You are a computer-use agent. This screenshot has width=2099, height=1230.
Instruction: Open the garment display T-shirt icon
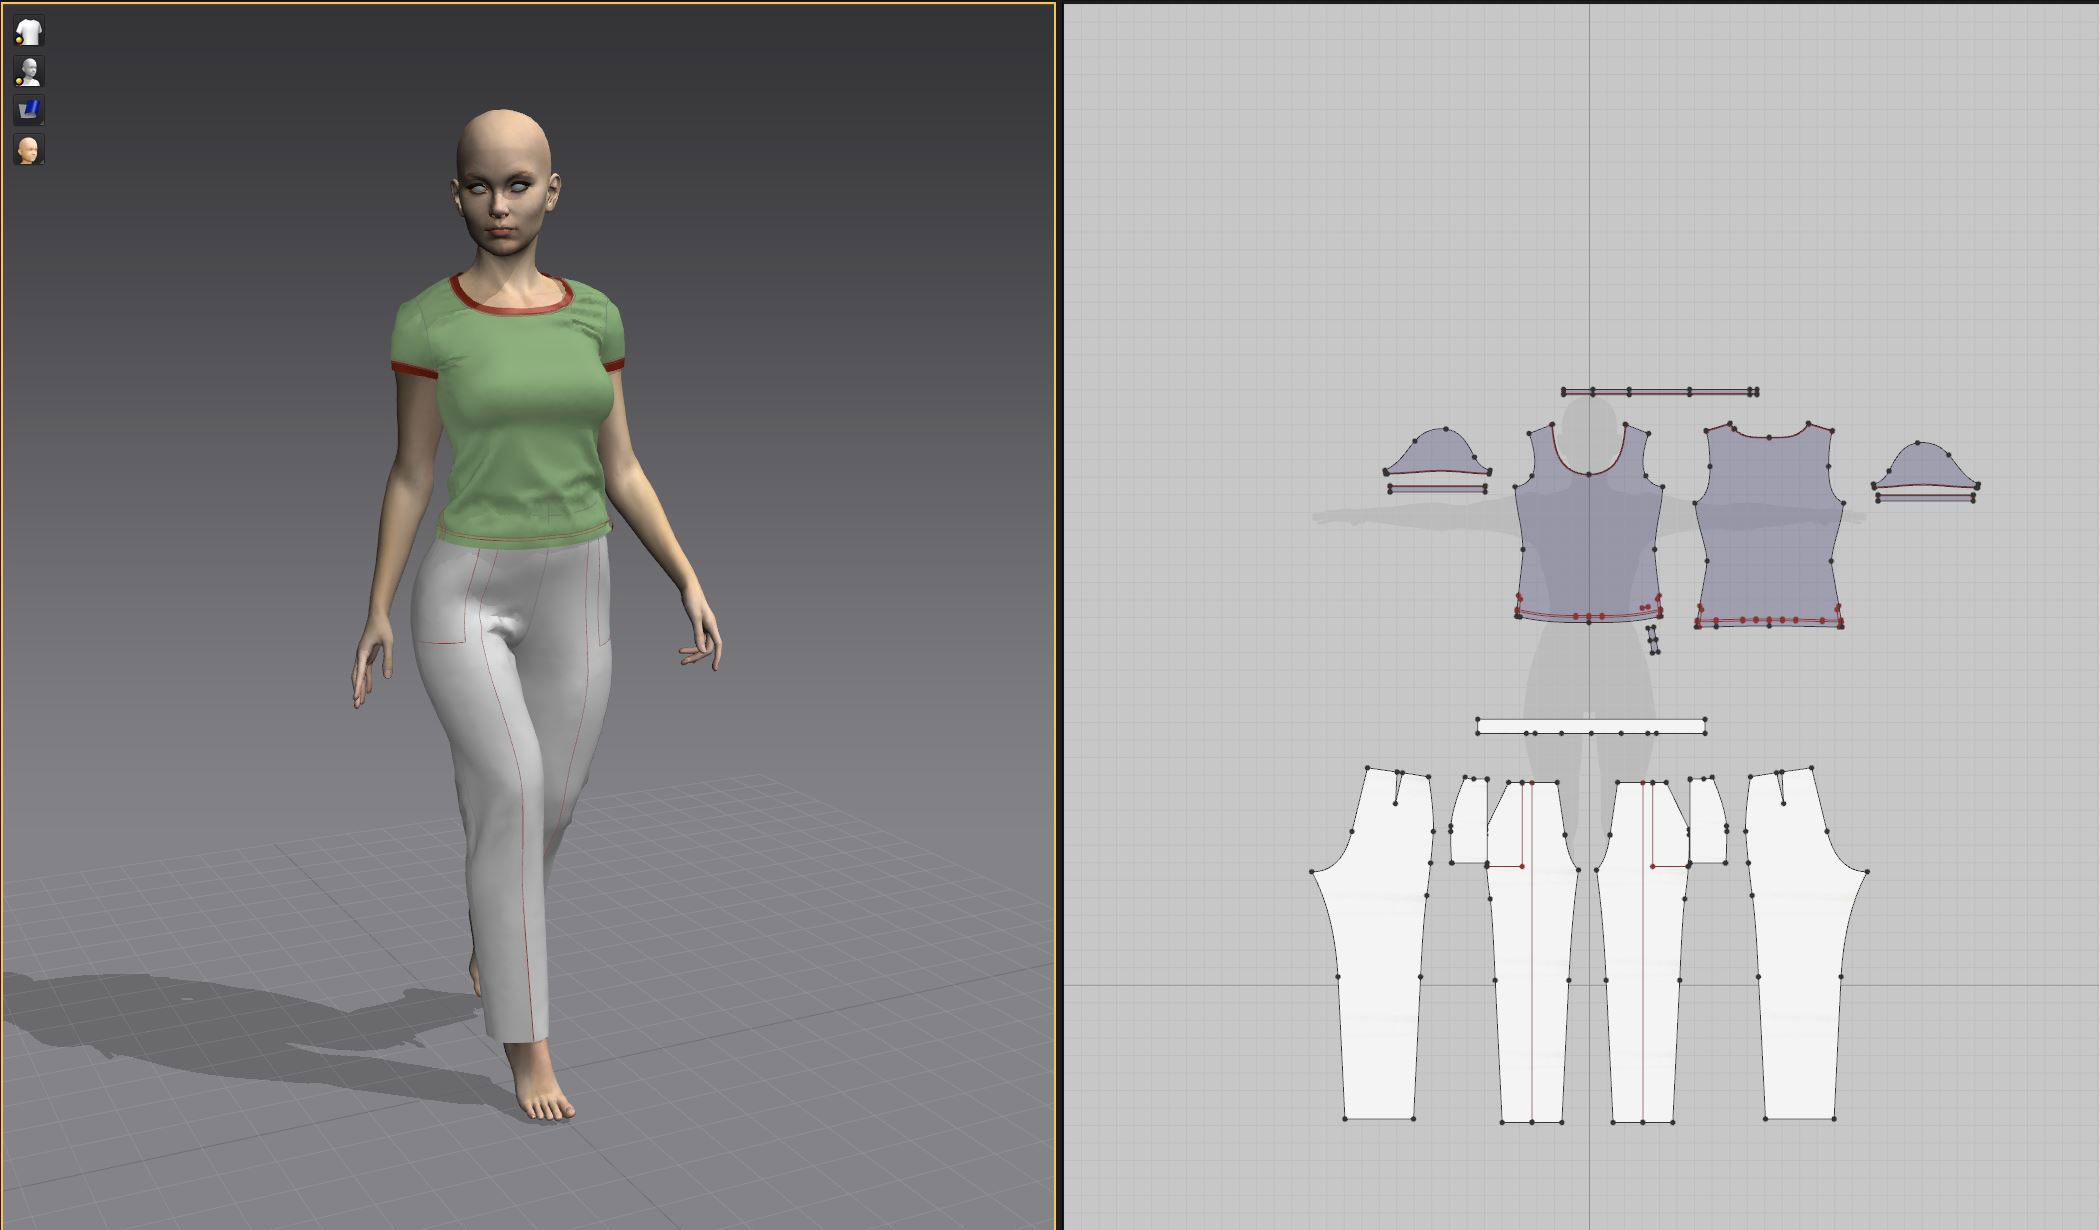29,32
